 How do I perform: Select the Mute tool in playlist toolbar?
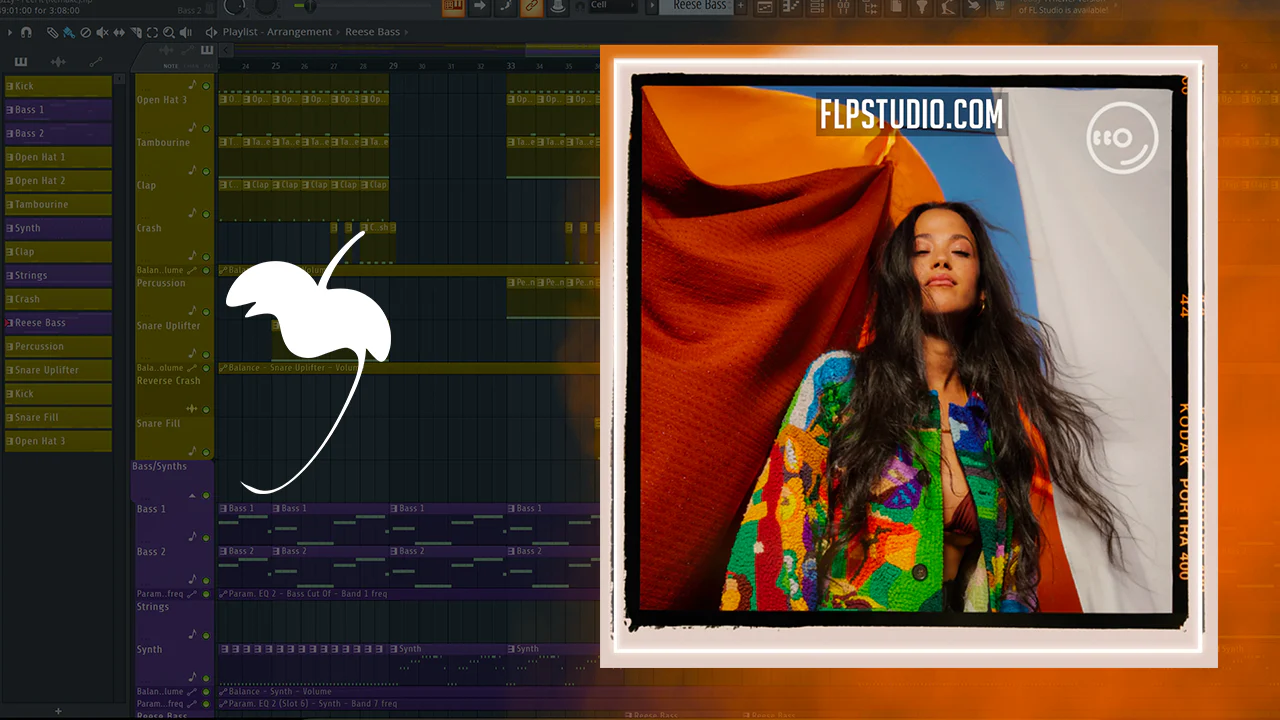(102, 32)
